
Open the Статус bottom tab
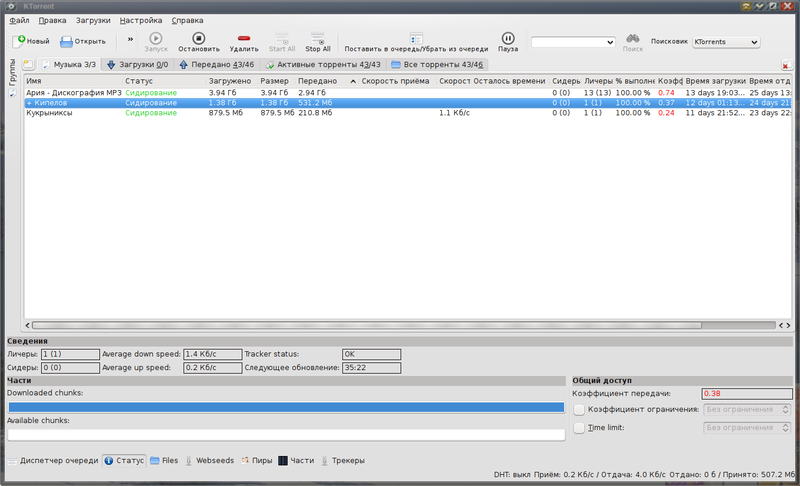point(124,461)
